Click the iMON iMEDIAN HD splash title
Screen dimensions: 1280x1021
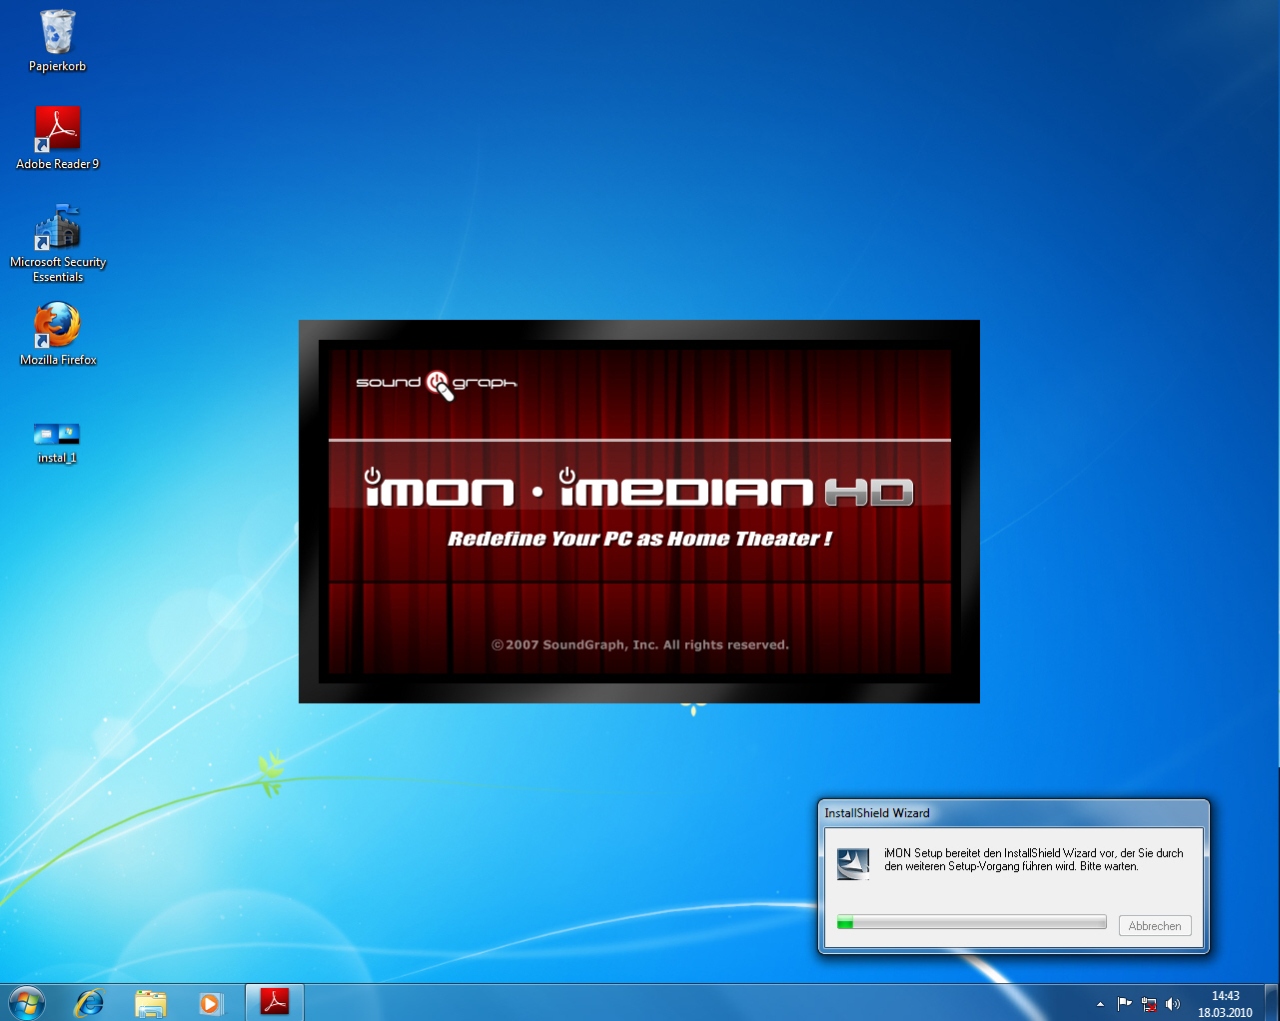tap(639, 488)
